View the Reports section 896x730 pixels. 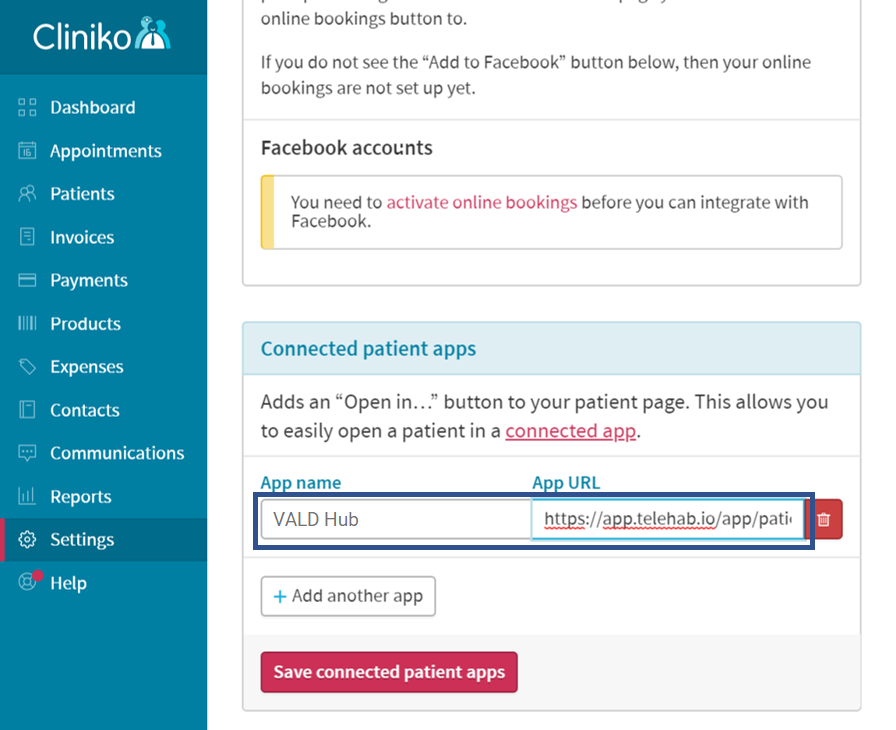(80, 496)
